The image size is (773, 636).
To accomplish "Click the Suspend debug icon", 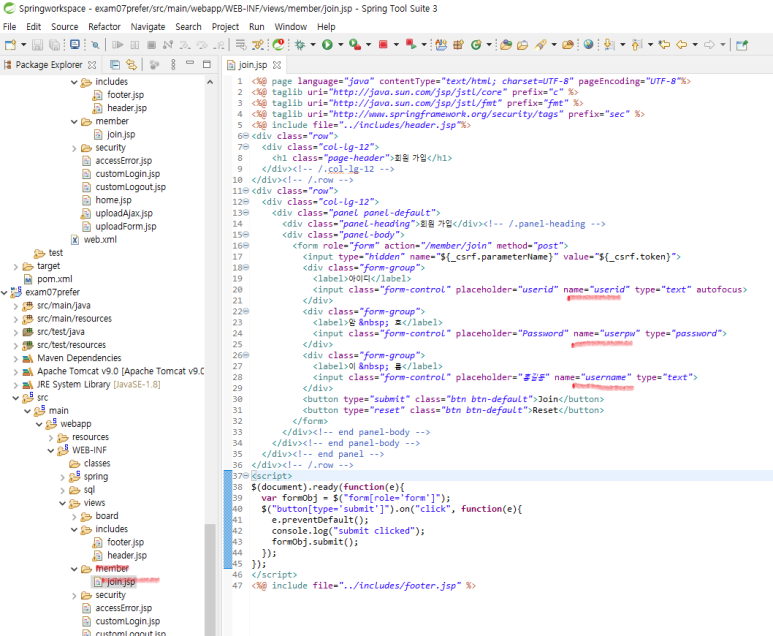I will tap(135, 45).
